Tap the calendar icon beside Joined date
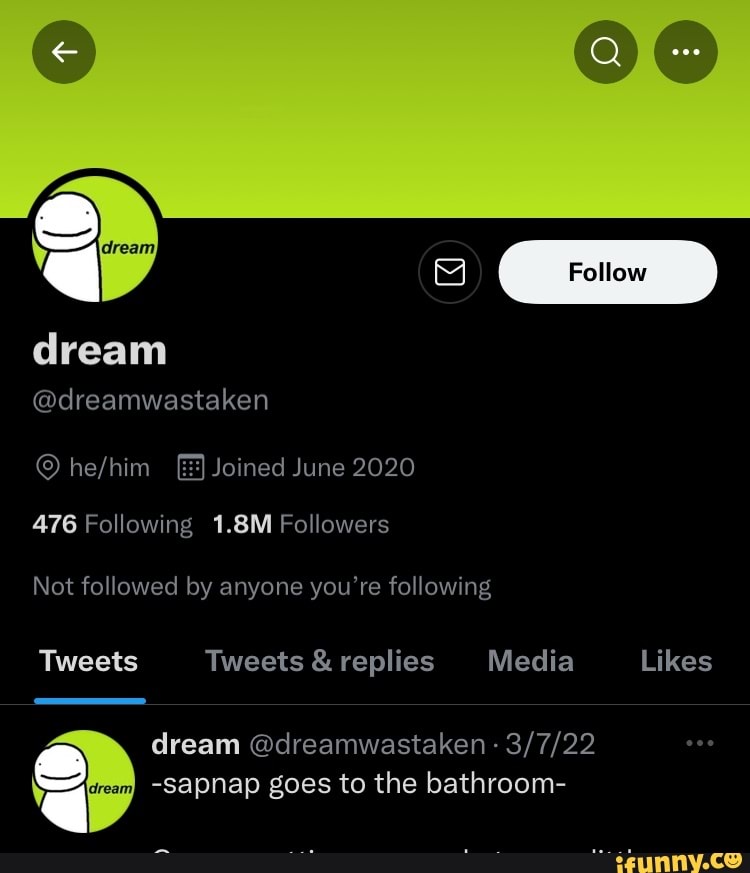This screenshot has width=750, height=873. coord(191,467)
